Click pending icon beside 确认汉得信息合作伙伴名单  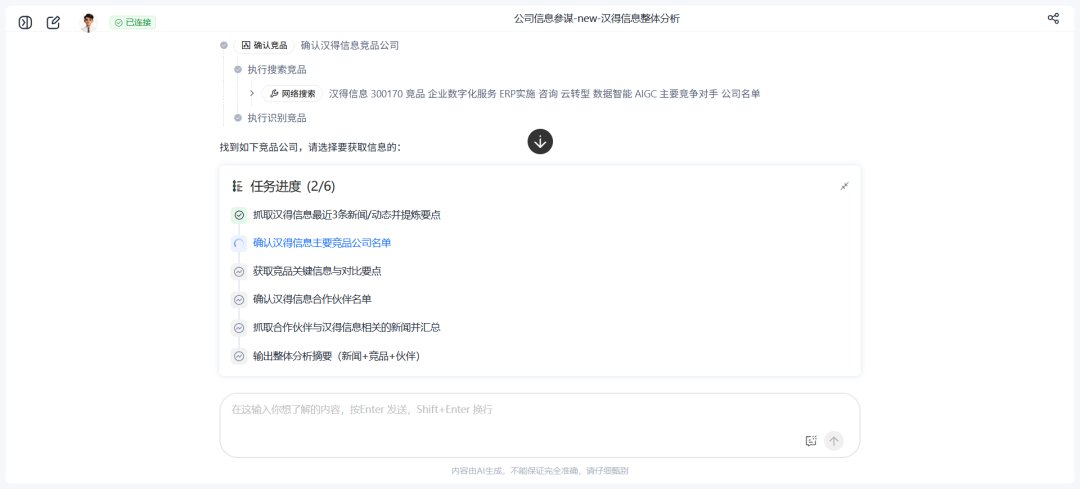coord(239,300)
